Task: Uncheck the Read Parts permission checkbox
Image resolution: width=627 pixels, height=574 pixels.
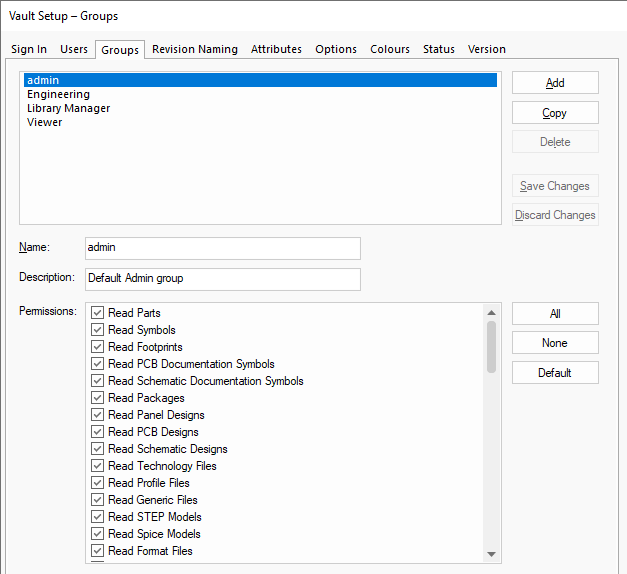Action: [x=98, y=313]
